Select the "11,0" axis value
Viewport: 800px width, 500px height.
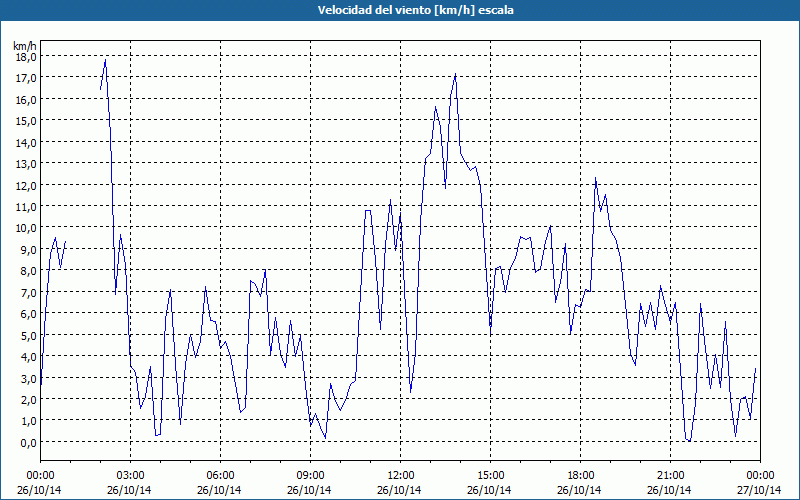tap(26, 207)
